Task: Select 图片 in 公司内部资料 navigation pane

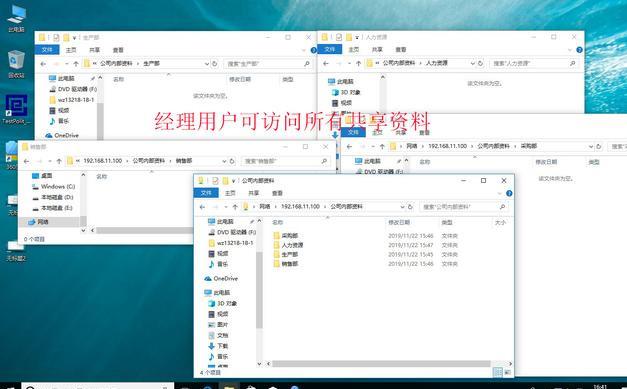Action: tap(218, 325)
